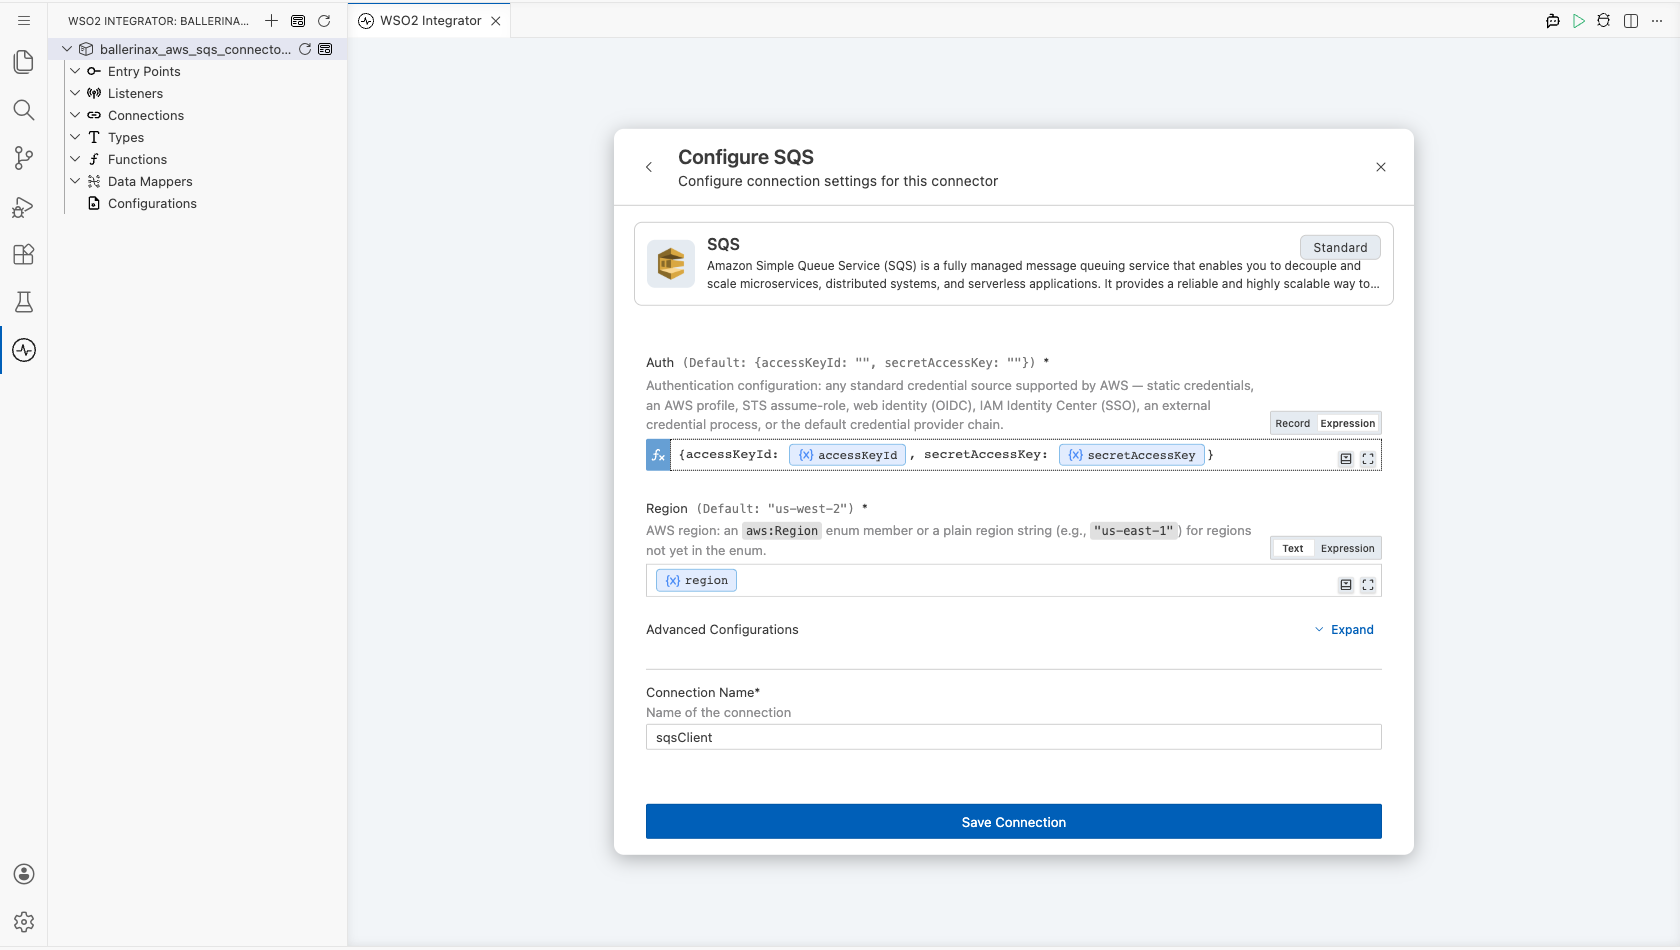Viewport: 1680px width, 950px height.
Task: Expand Region field editor with fullscreen icon
Action: 1368,584
